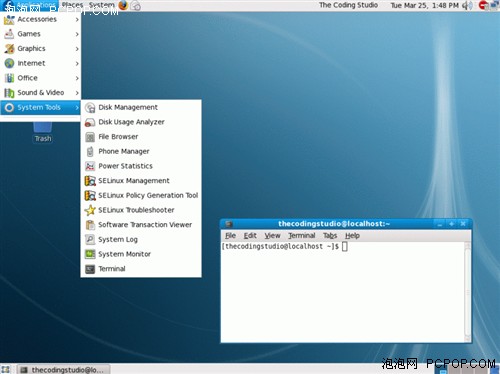Click the Show Desktop button in bottom panel
The image size is (500, 374).
[5, 369]
